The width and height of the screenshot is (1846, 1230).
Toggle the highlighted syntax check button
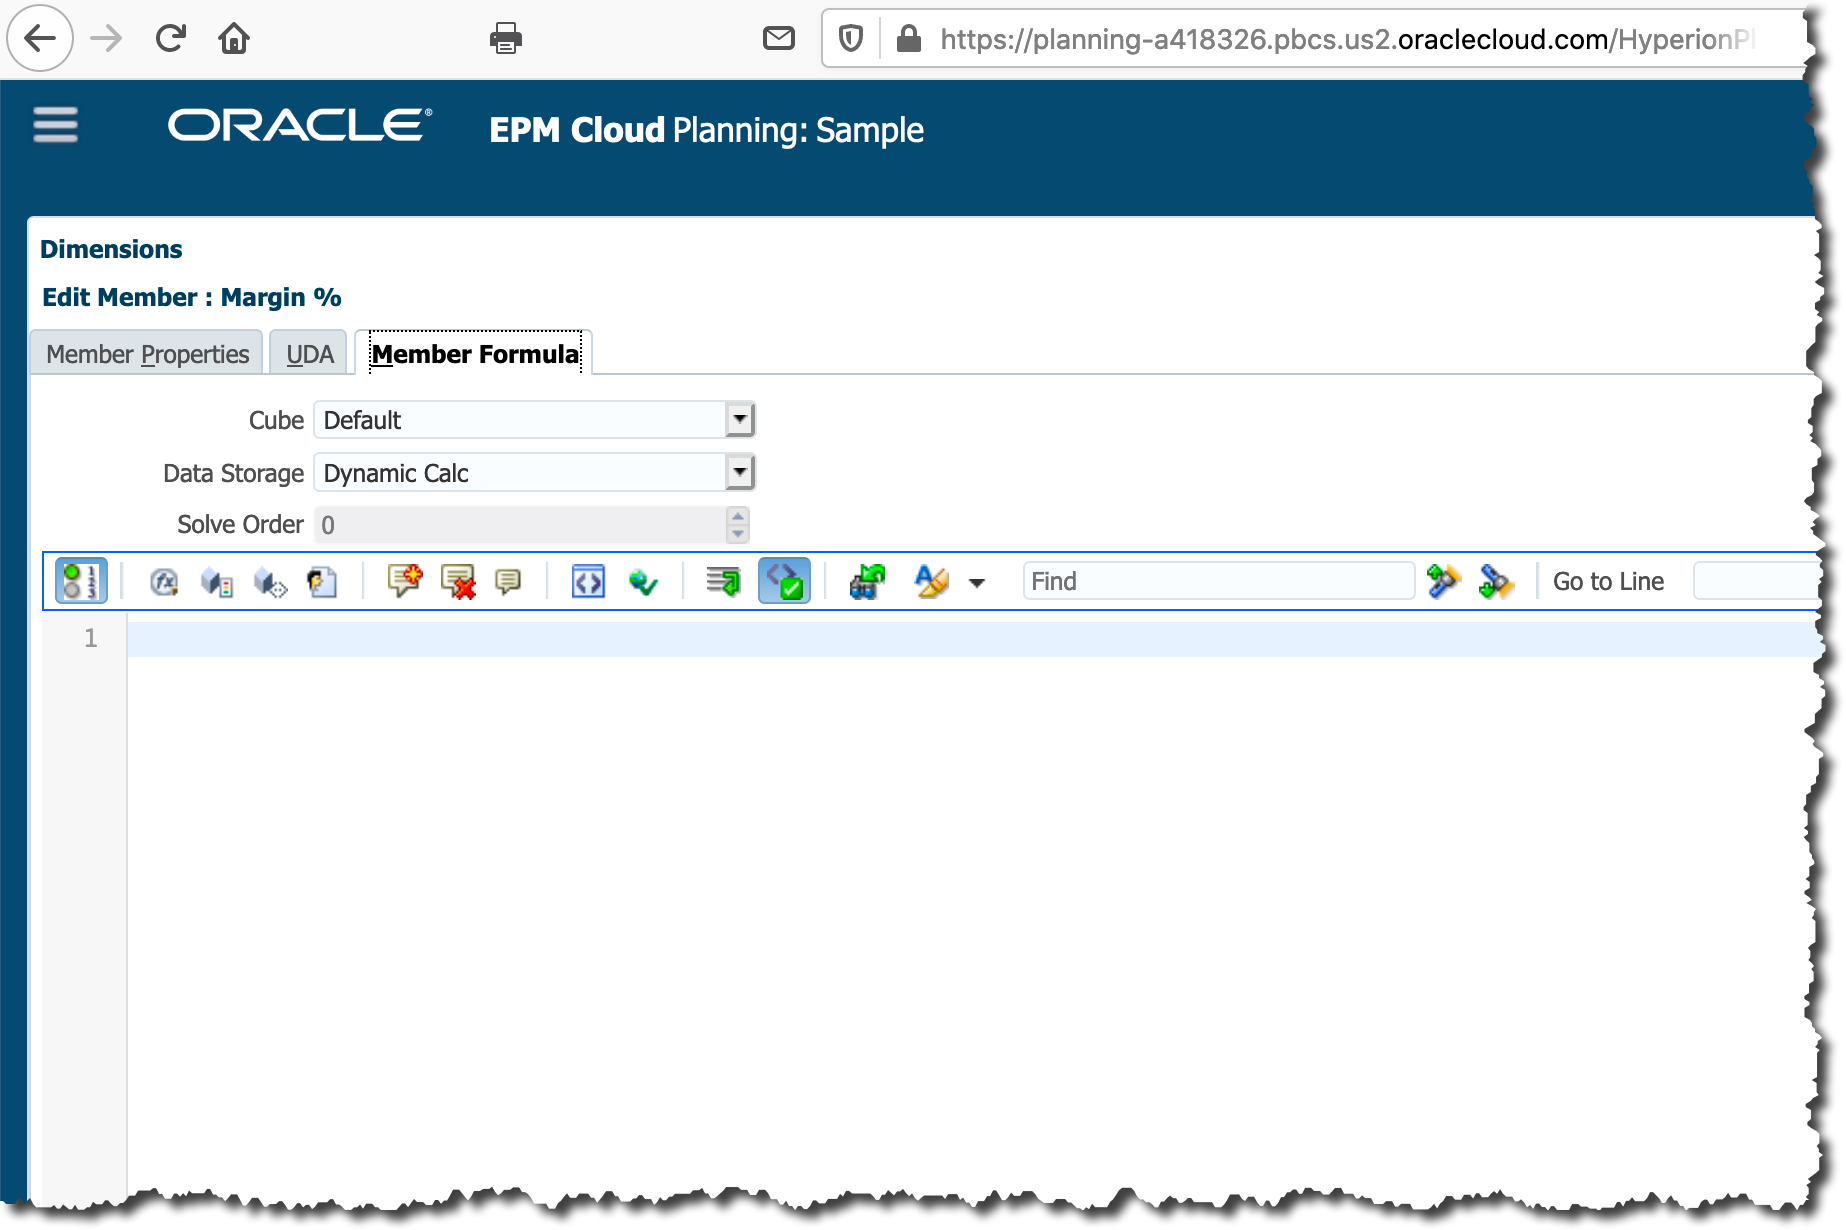pyautogui.click(x=784, y=581)
